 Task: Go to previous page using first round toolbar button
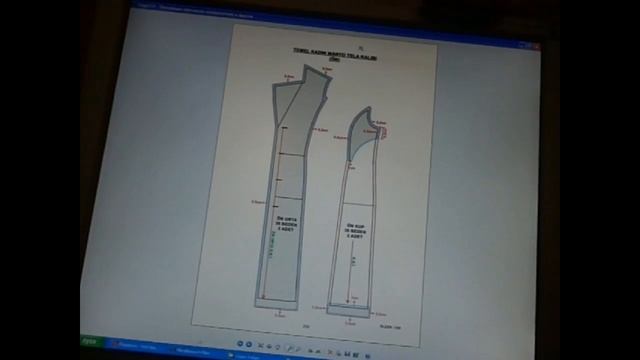point(240,344)
